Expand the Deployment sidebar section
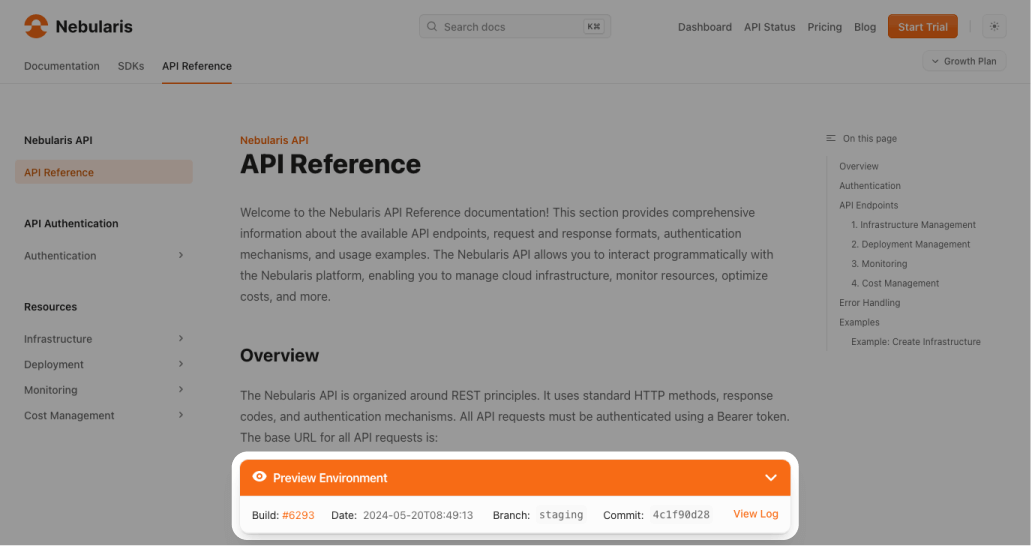This screenshot has width=1031, height=546. coord(181,364)
